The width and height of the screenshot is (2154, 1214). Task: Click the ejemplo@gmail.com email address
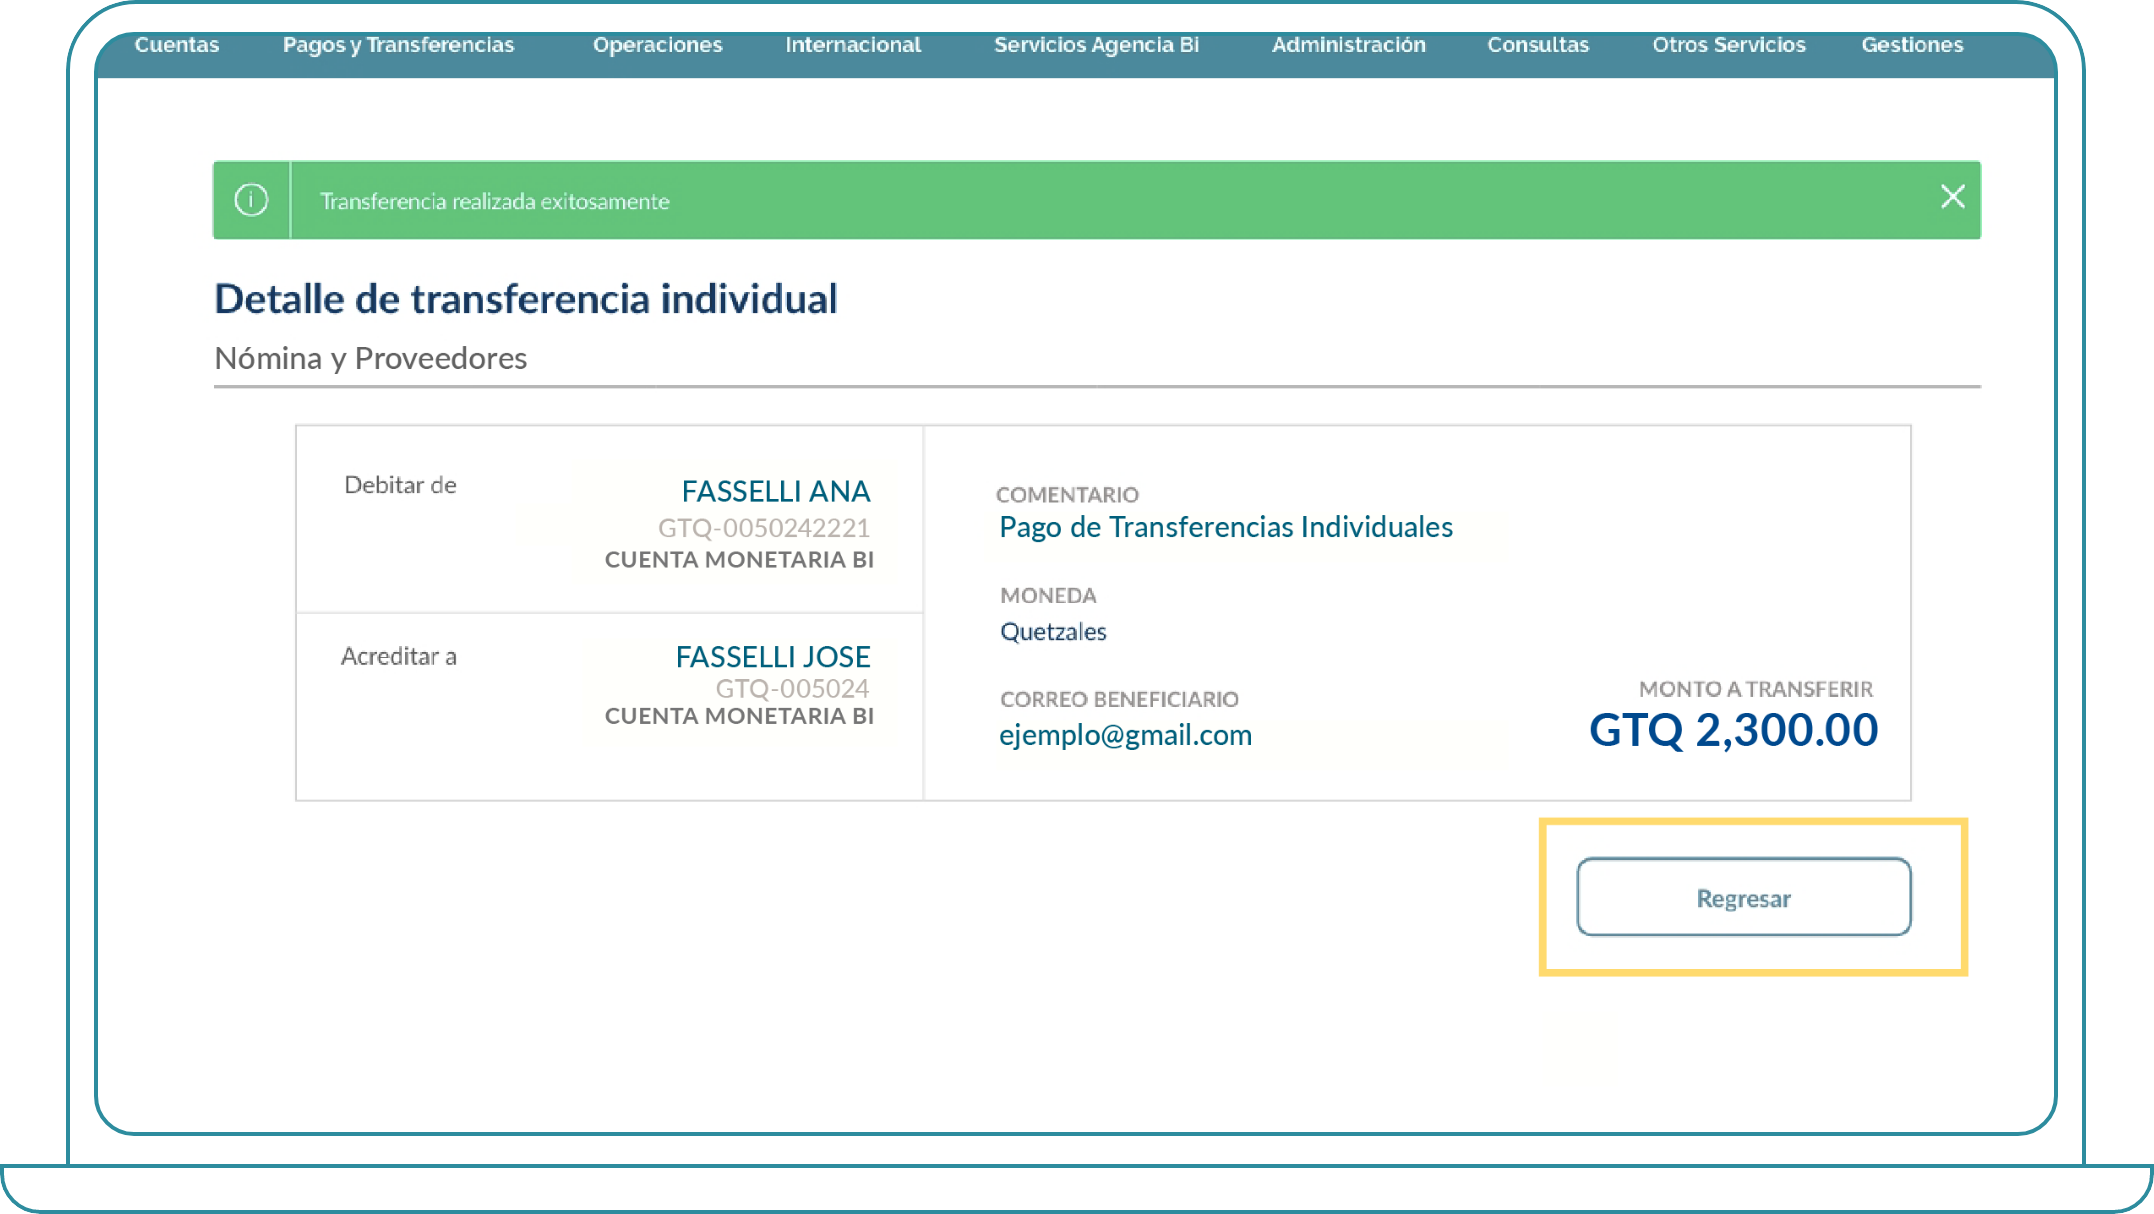click(x=1125, y=735)
